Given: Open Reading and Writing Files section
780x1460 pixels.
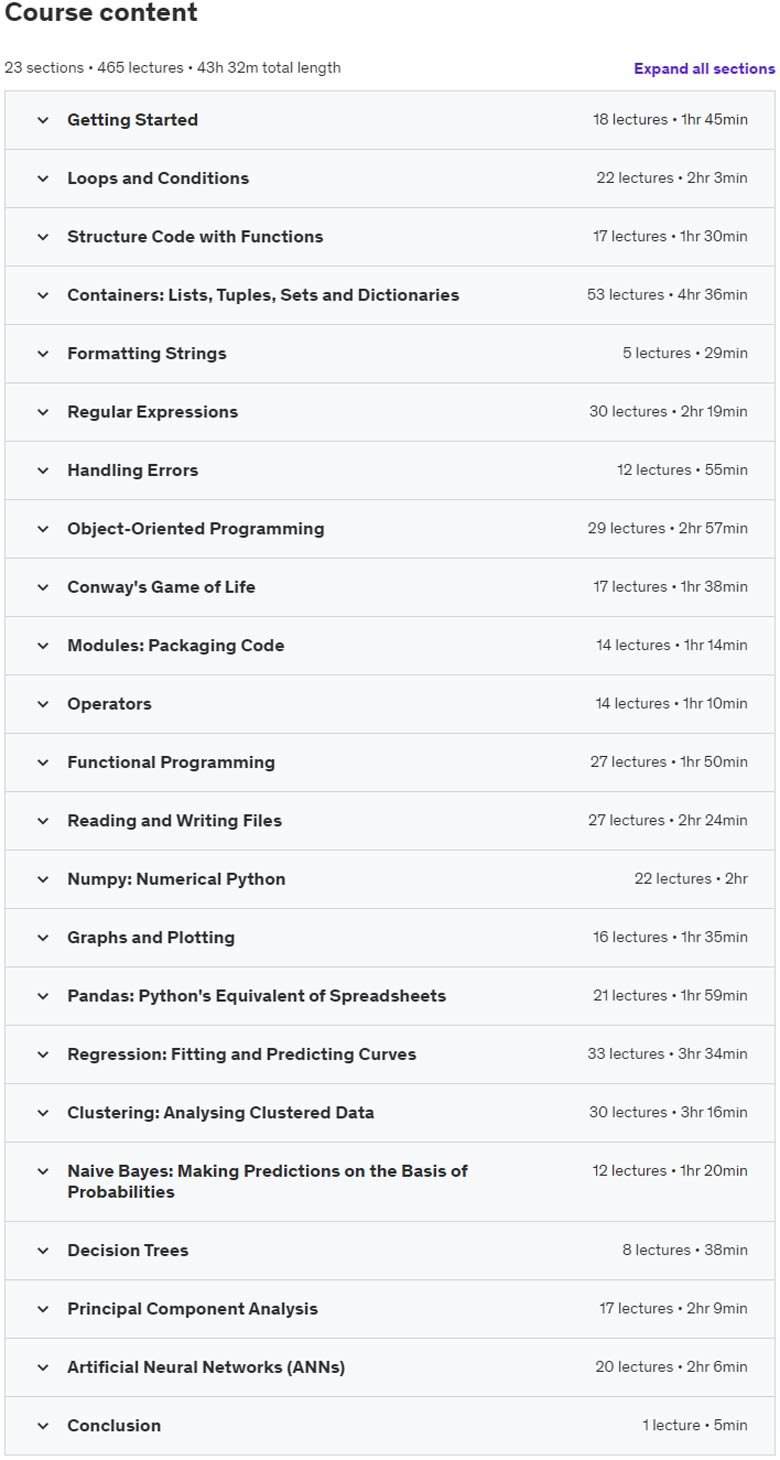Looking at the screenshot, I should (x=390, y=821).
